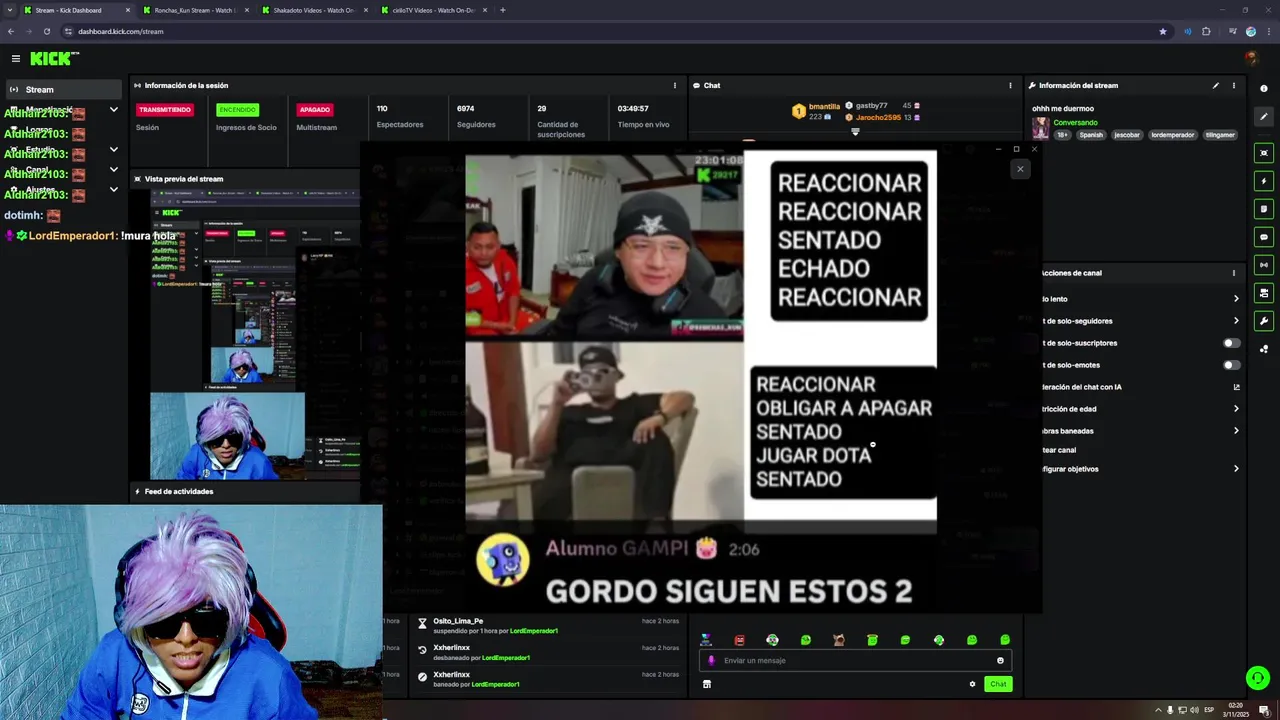This screenshot has width=1280, height=720.
Task: Click the TRANSMITIENDO session badge
Action: (x=165, y=110)
